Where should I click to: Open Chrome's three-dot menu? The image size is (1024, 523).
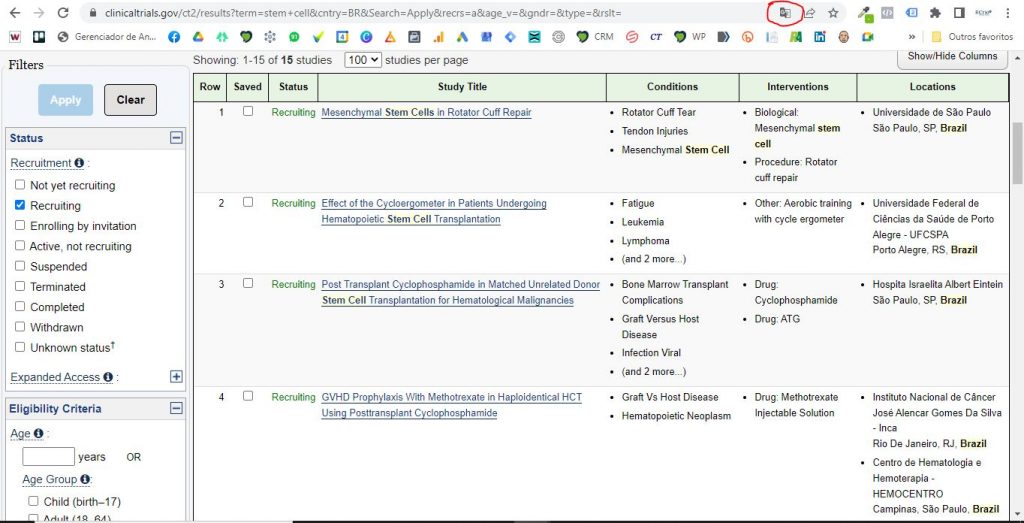pos(1006,12)
